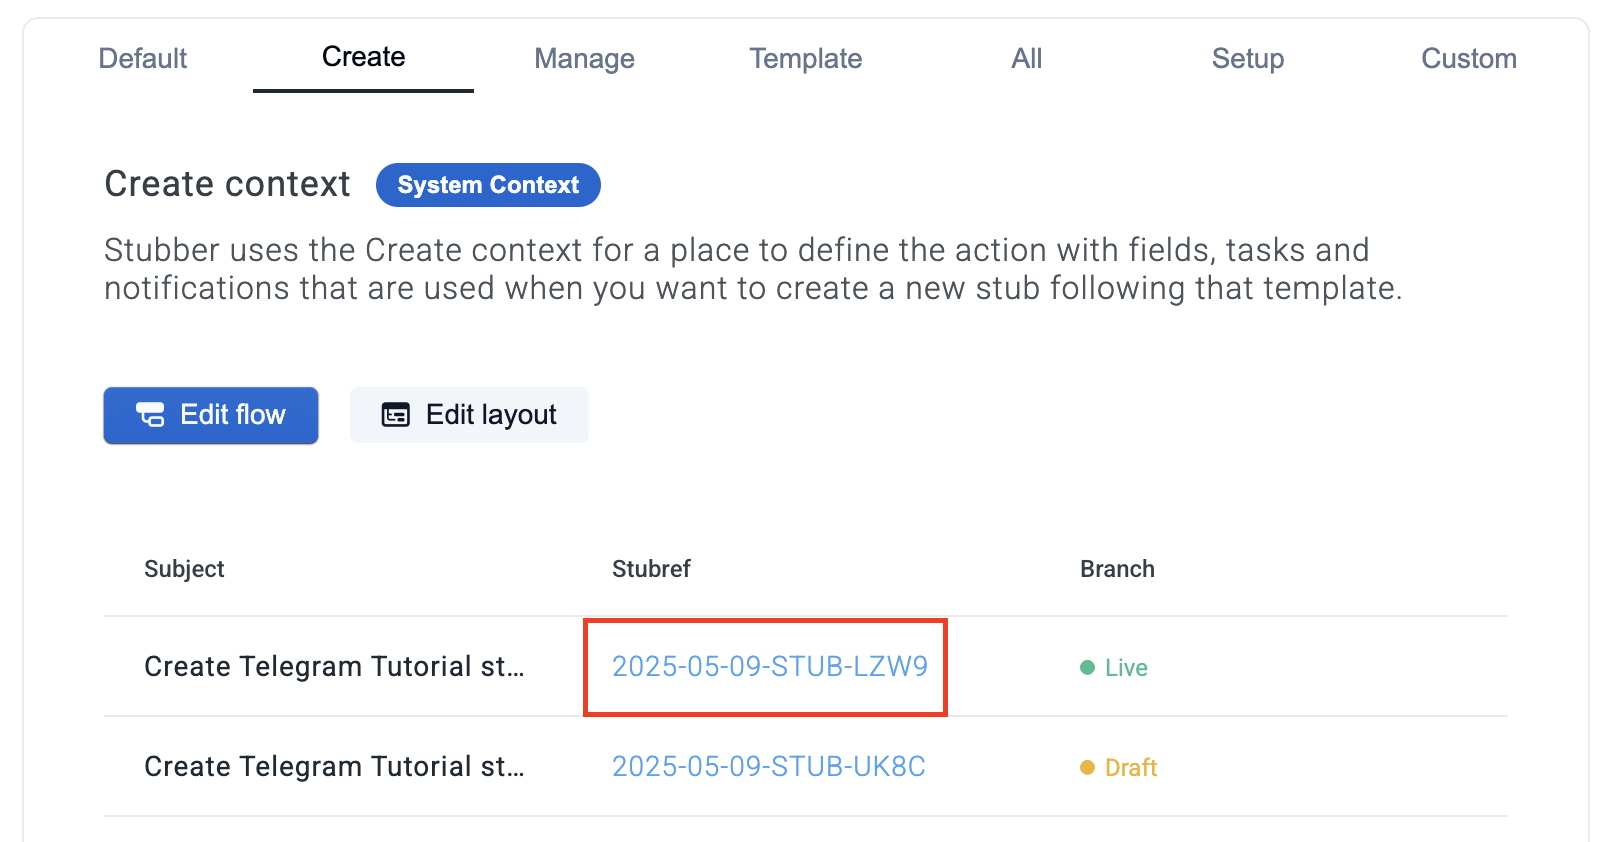Click the layout icon in Edit layout
This screenshot has width=1612, height=842.
[396, 415]
